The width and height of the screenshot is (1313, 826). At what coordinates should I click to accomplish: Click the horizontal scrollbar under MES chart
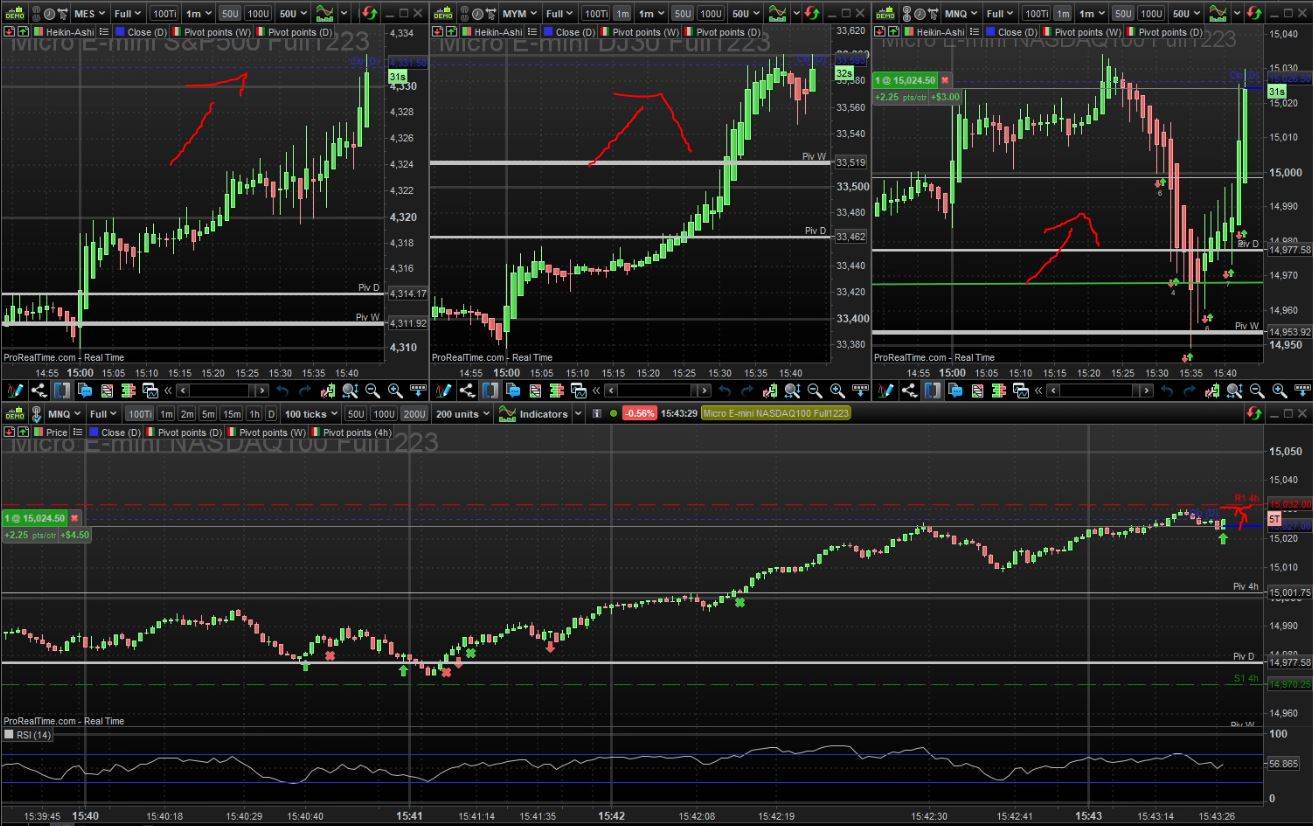pos(222,391)
